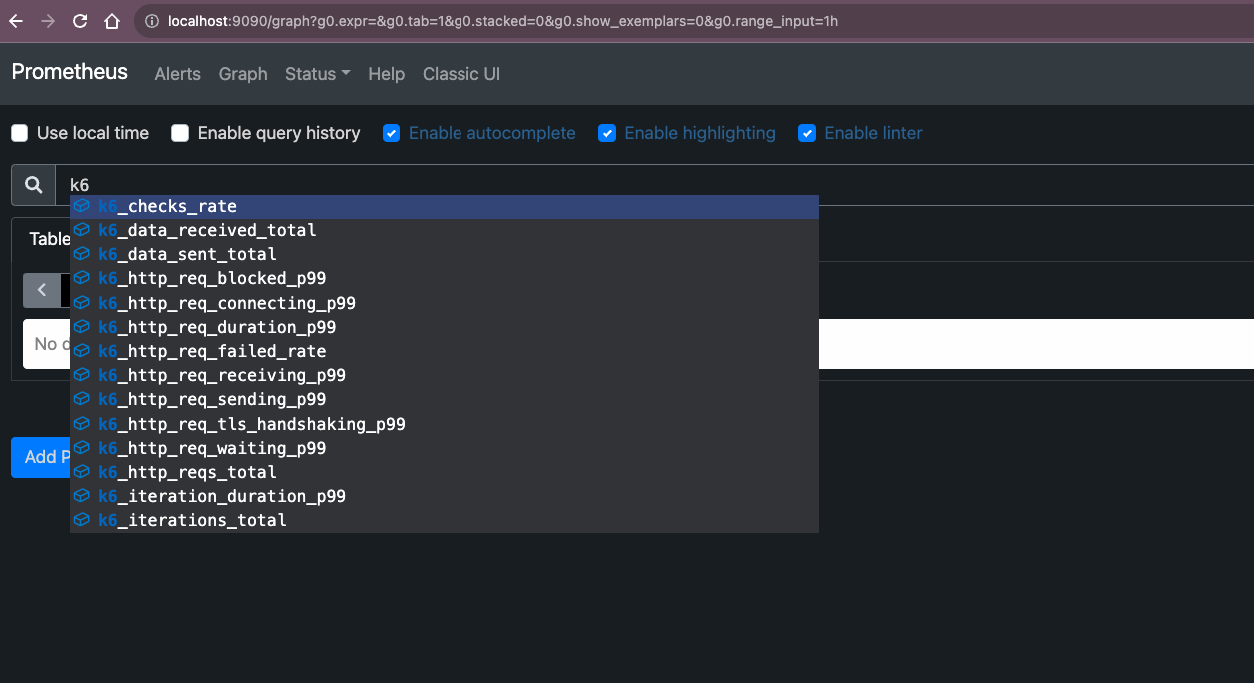Viewport: 1254px width, 683px height.
Task: Click the Prometheus brand link
Action: 70,72
